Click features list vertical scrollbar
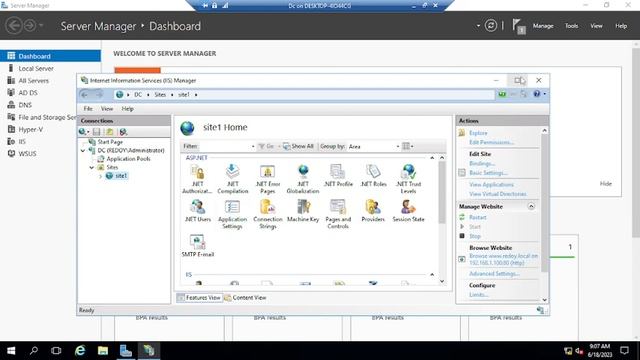The image size is (640, 360). coord(442,192)
